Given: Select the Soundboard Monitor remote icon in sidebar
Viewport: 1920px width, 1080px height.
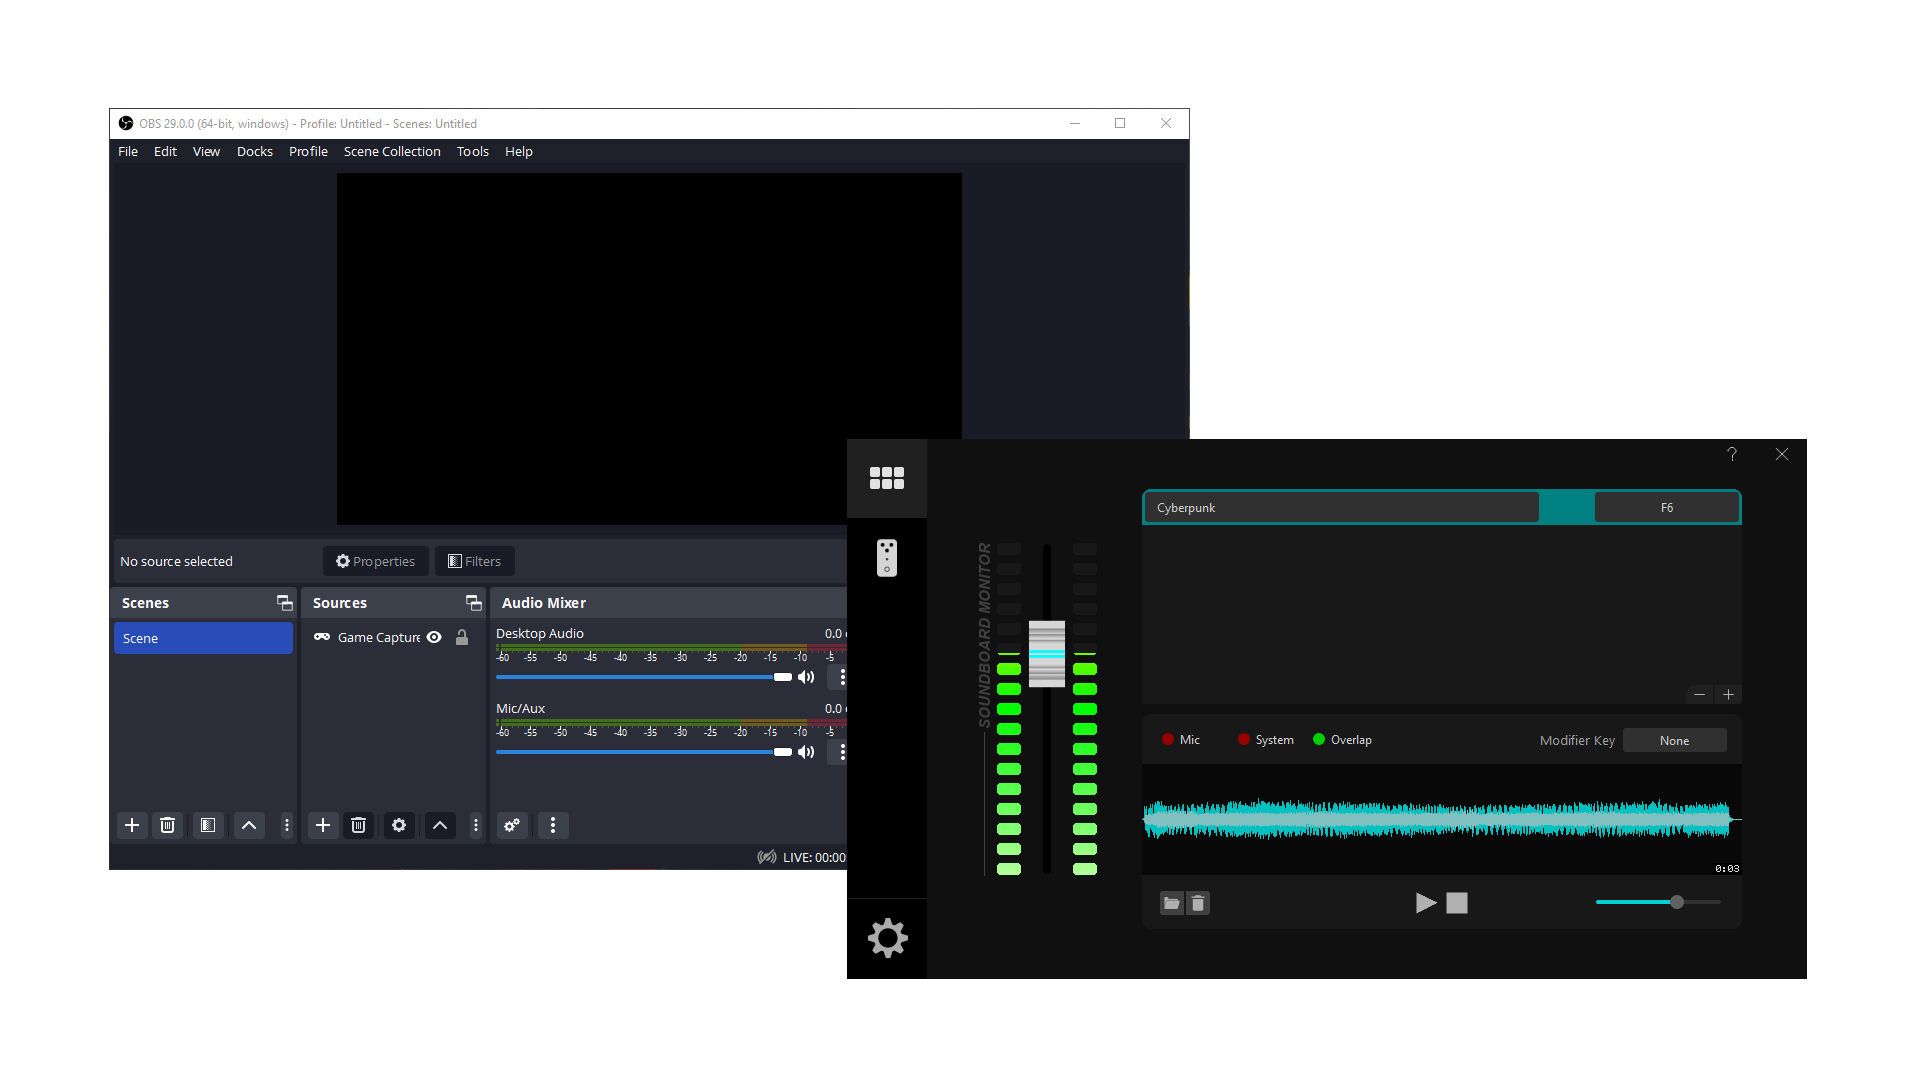Looking at the screenshot, I should pos(886,558).
